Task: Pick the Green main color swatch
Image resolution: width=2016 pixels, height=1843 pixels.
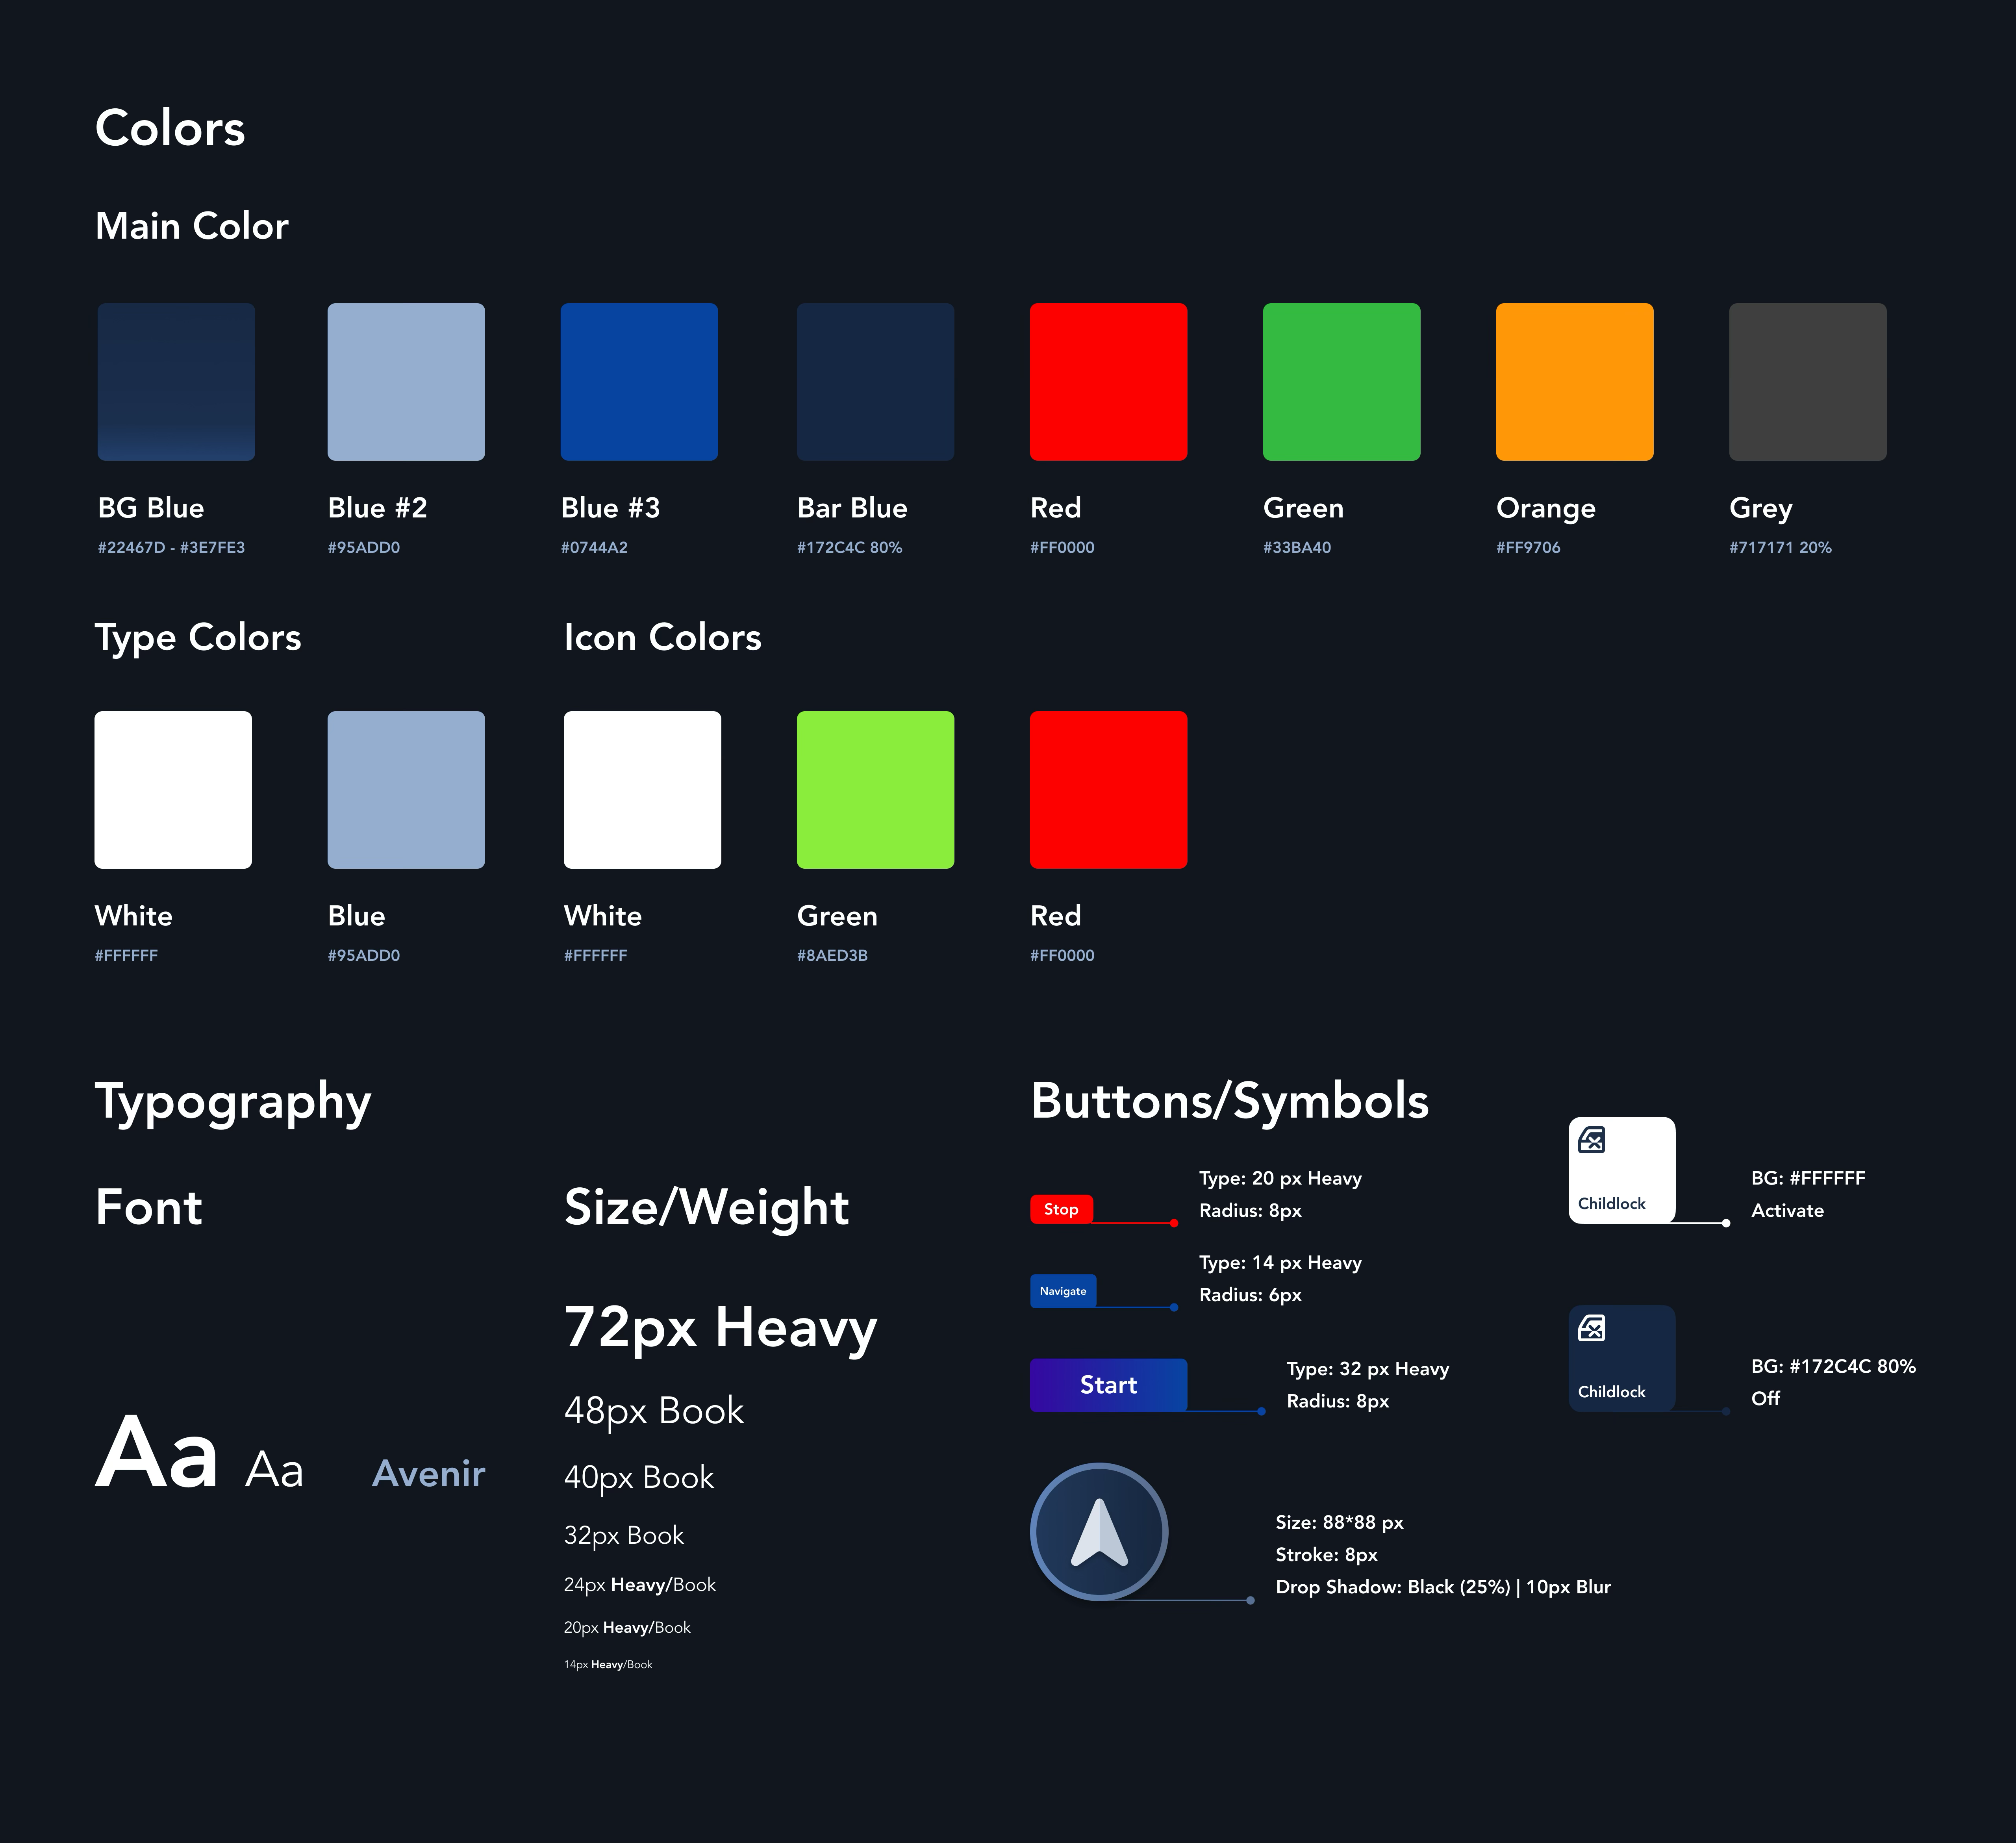Action: coord(1341,382)
